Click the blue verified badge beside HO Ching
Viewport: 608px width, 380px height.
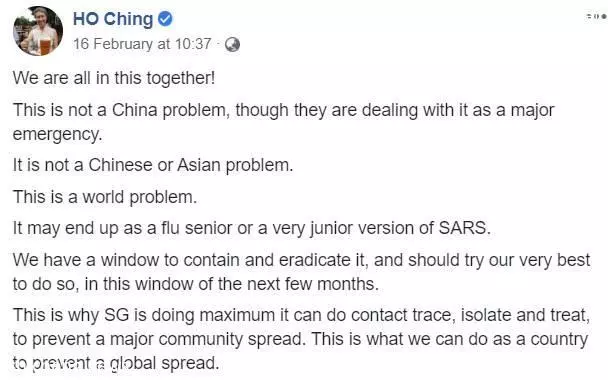pyautogui.click(x=165, y=19)
